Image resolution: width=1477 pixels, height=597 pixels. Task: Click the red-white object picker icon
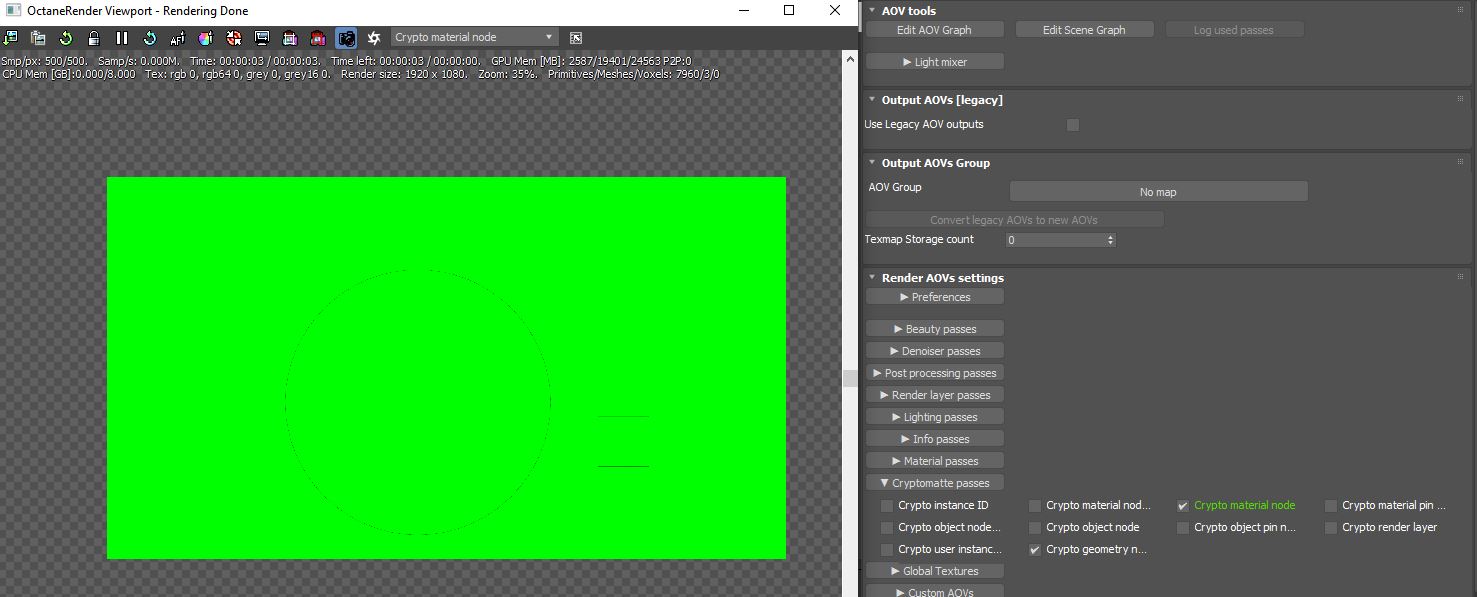coord(234,38)
